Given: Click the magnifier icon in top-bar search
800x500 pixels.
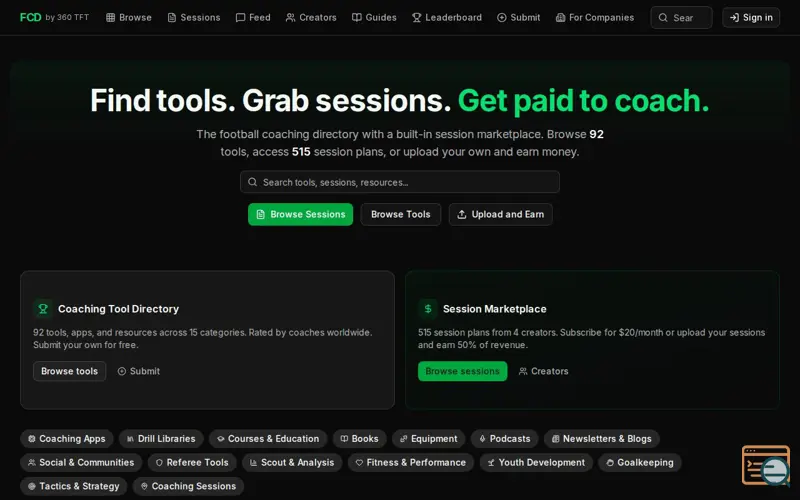Looking at the screenshot, I should [x=663, y=17].
